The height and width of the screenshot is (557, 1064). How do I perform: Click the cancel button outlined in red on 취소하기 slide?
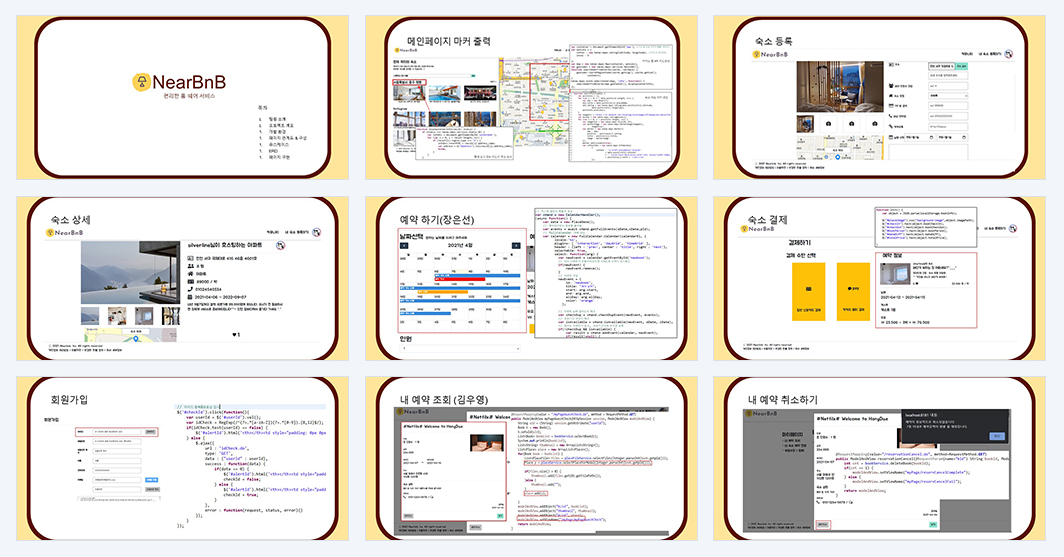[x=822, y=524]
